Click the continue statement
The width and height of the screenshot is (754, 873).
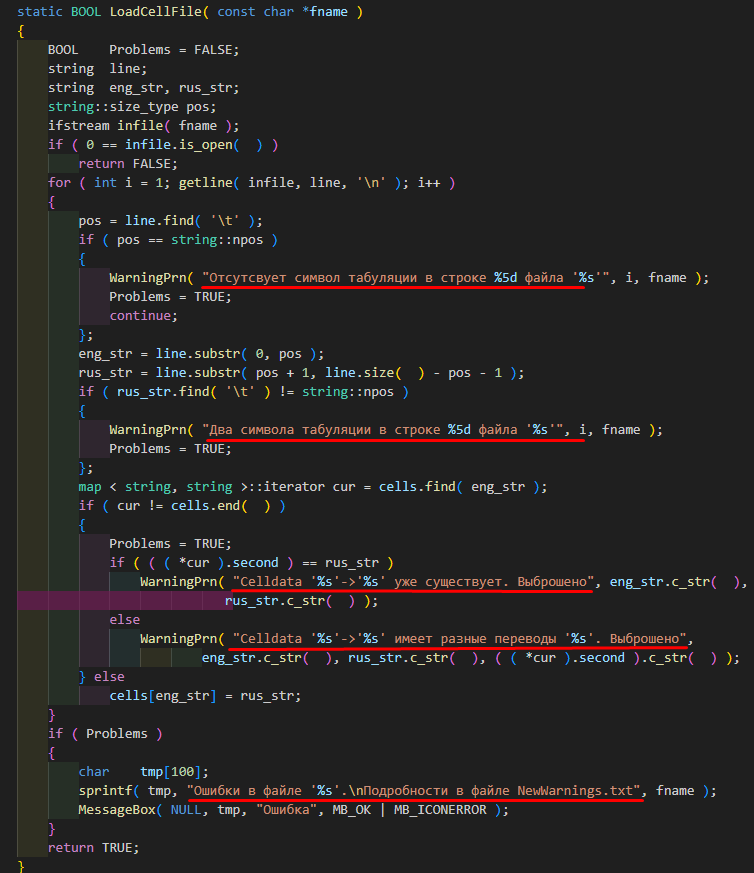(140, 316)
